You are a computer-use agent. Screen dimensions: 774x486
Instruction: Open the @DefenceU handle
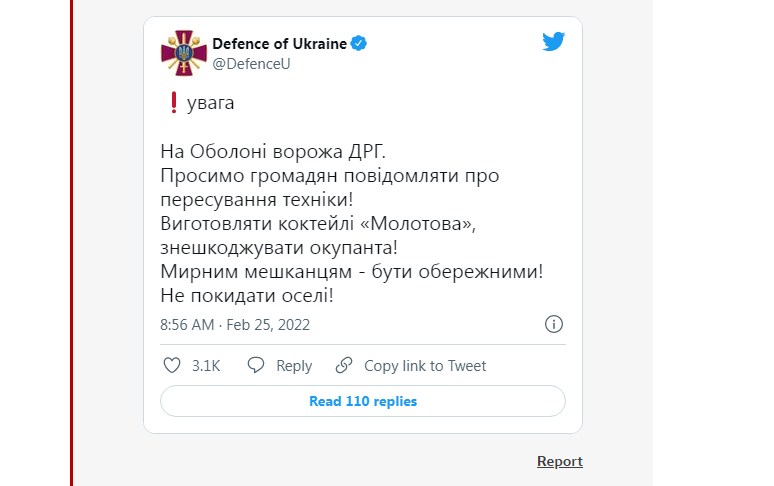tap(251, 64)
